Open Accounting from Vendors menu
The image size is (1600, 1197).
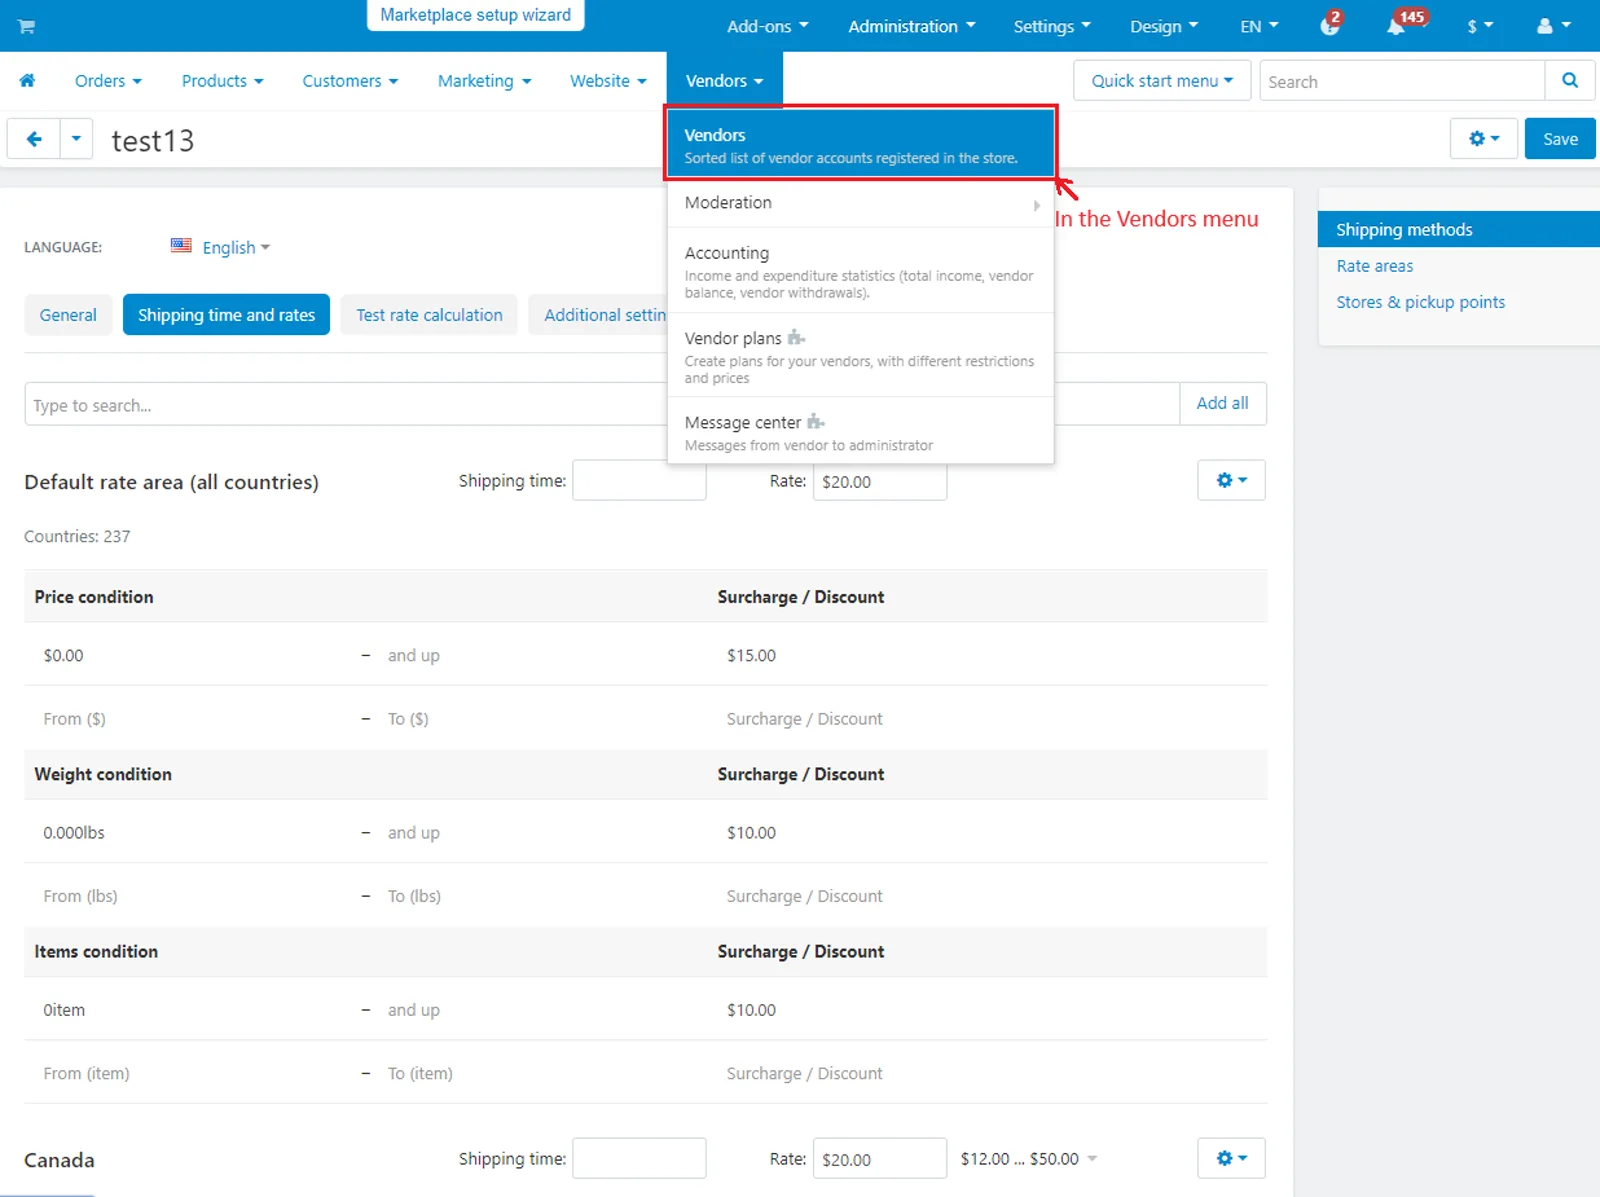(860, 271)
